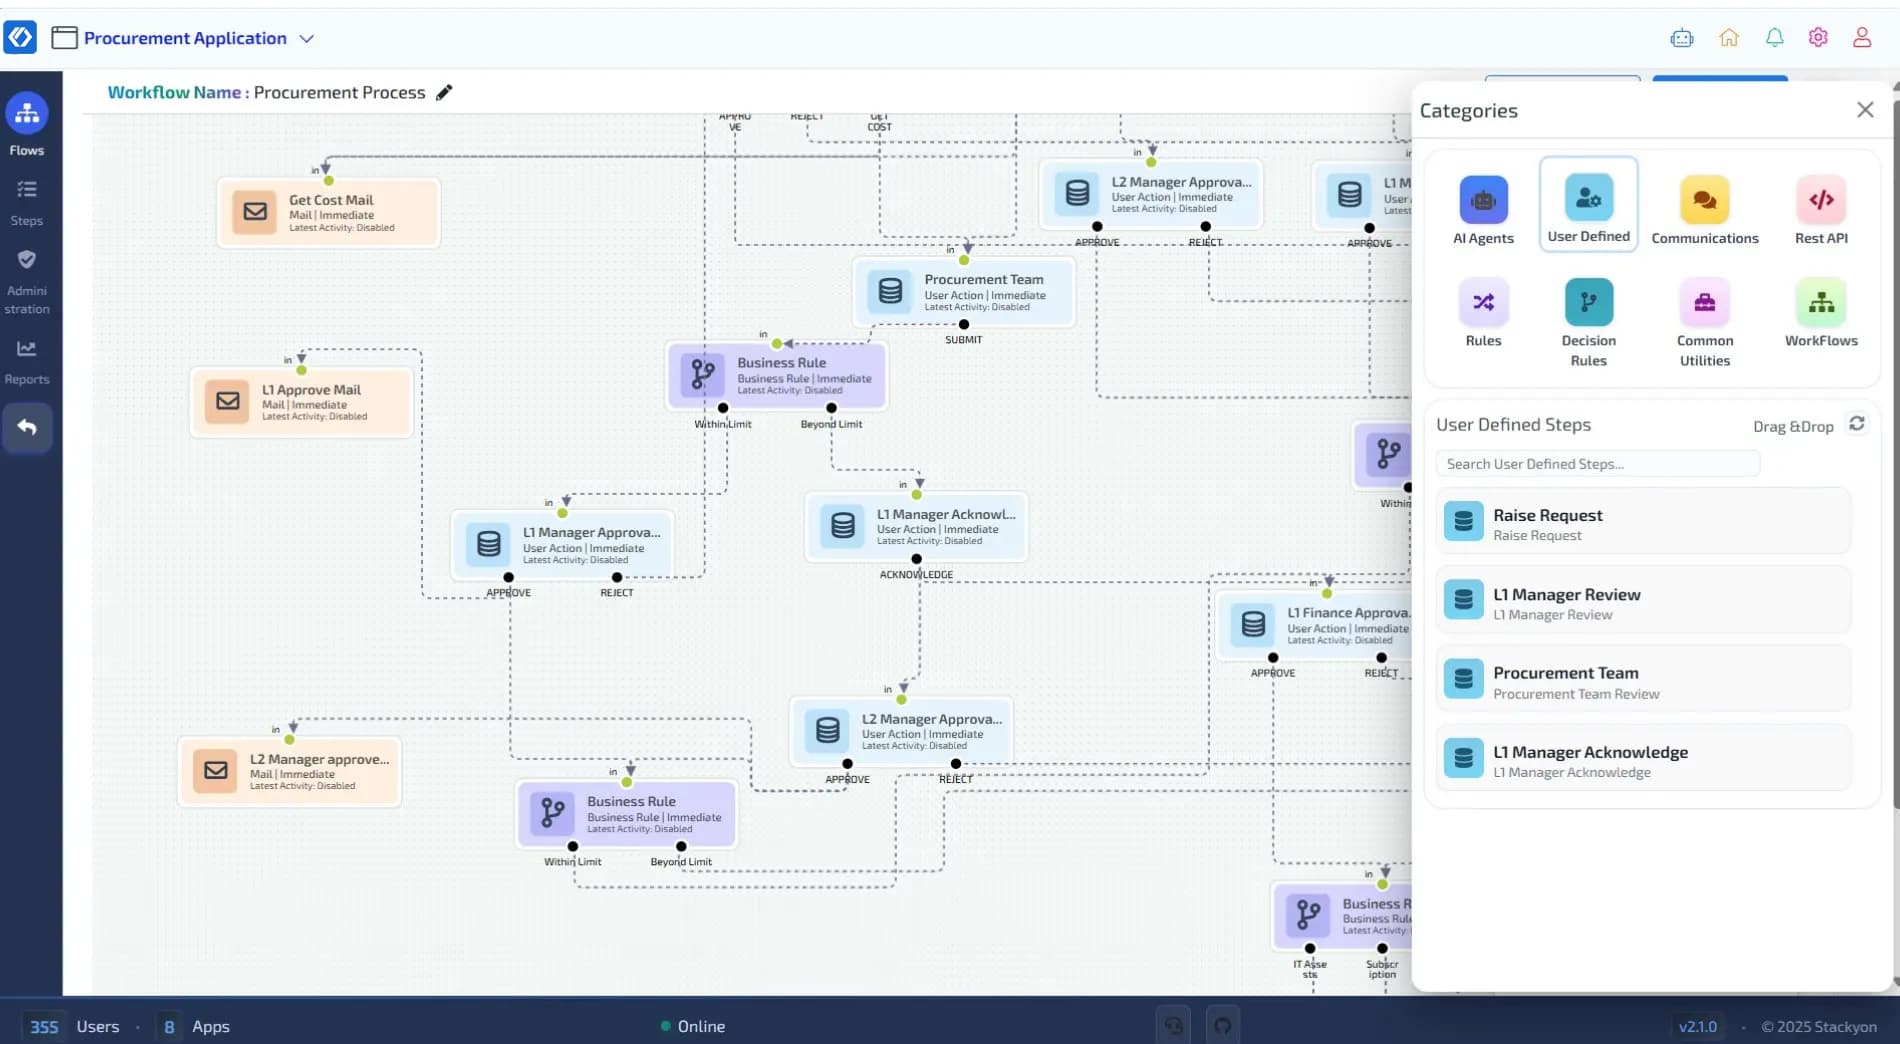The width and height of the screenshot is (1900, 1044).
Task: Refresh the User Defined Steps list
Action: pos(1857,423)
